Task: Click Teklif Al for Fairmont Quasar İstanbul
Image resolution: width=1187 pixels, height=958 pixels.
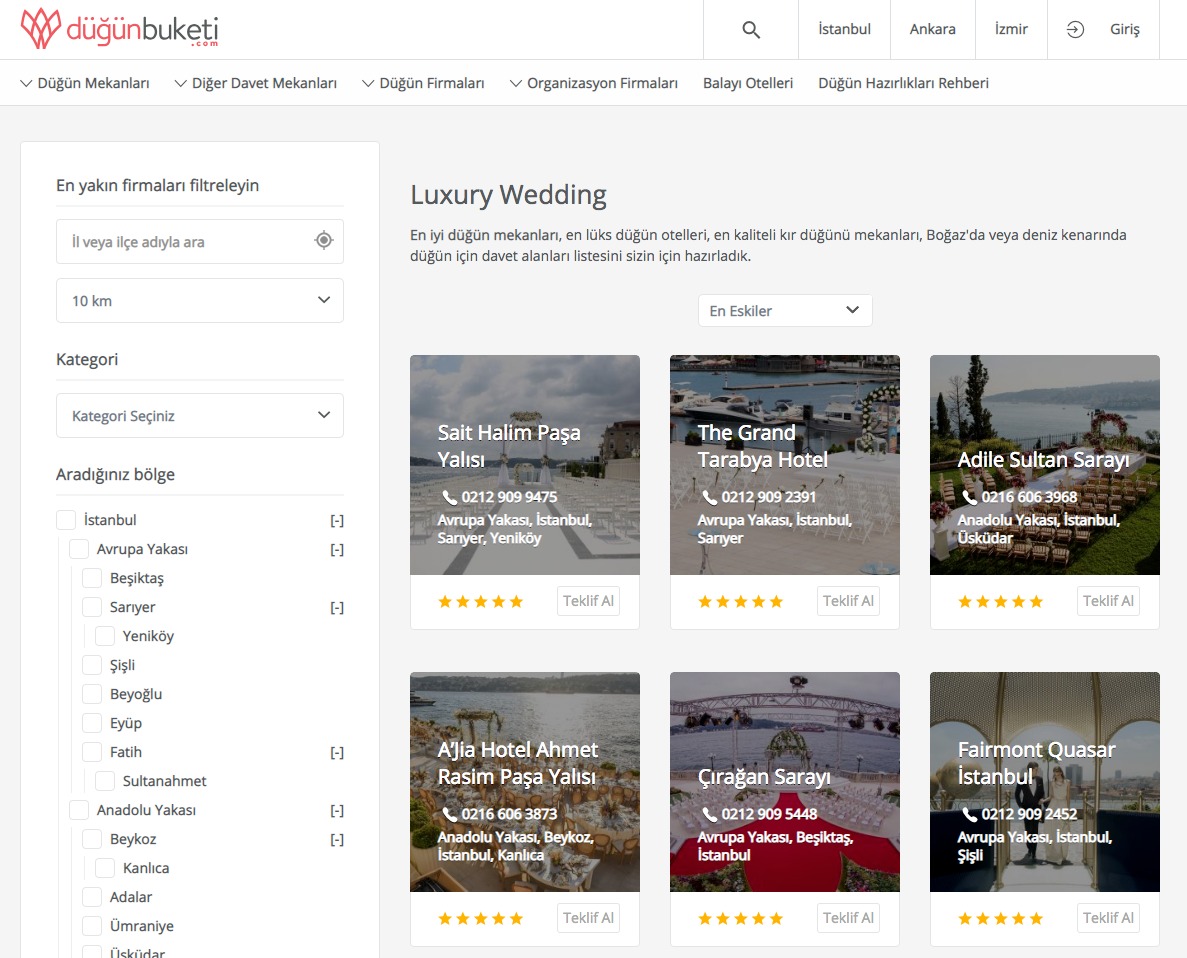Action: point(1108,918)
